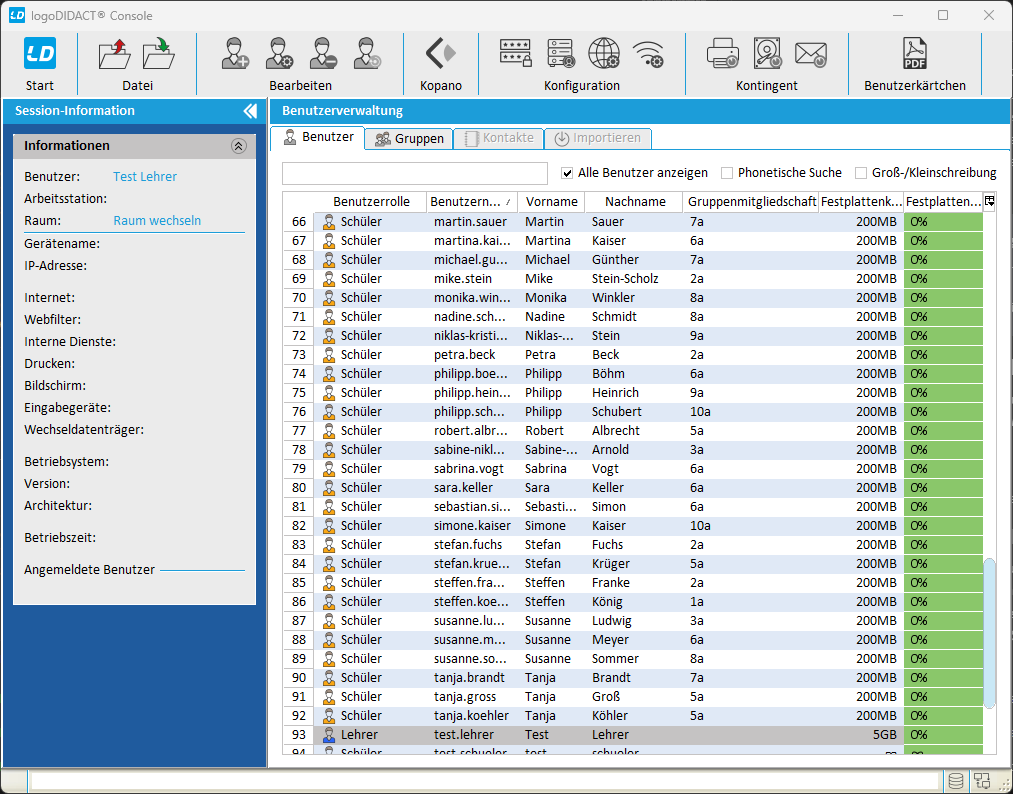This screenshot has width=1013, height=794.
Task: Select row number 70 header
Action: coord(298,298)
